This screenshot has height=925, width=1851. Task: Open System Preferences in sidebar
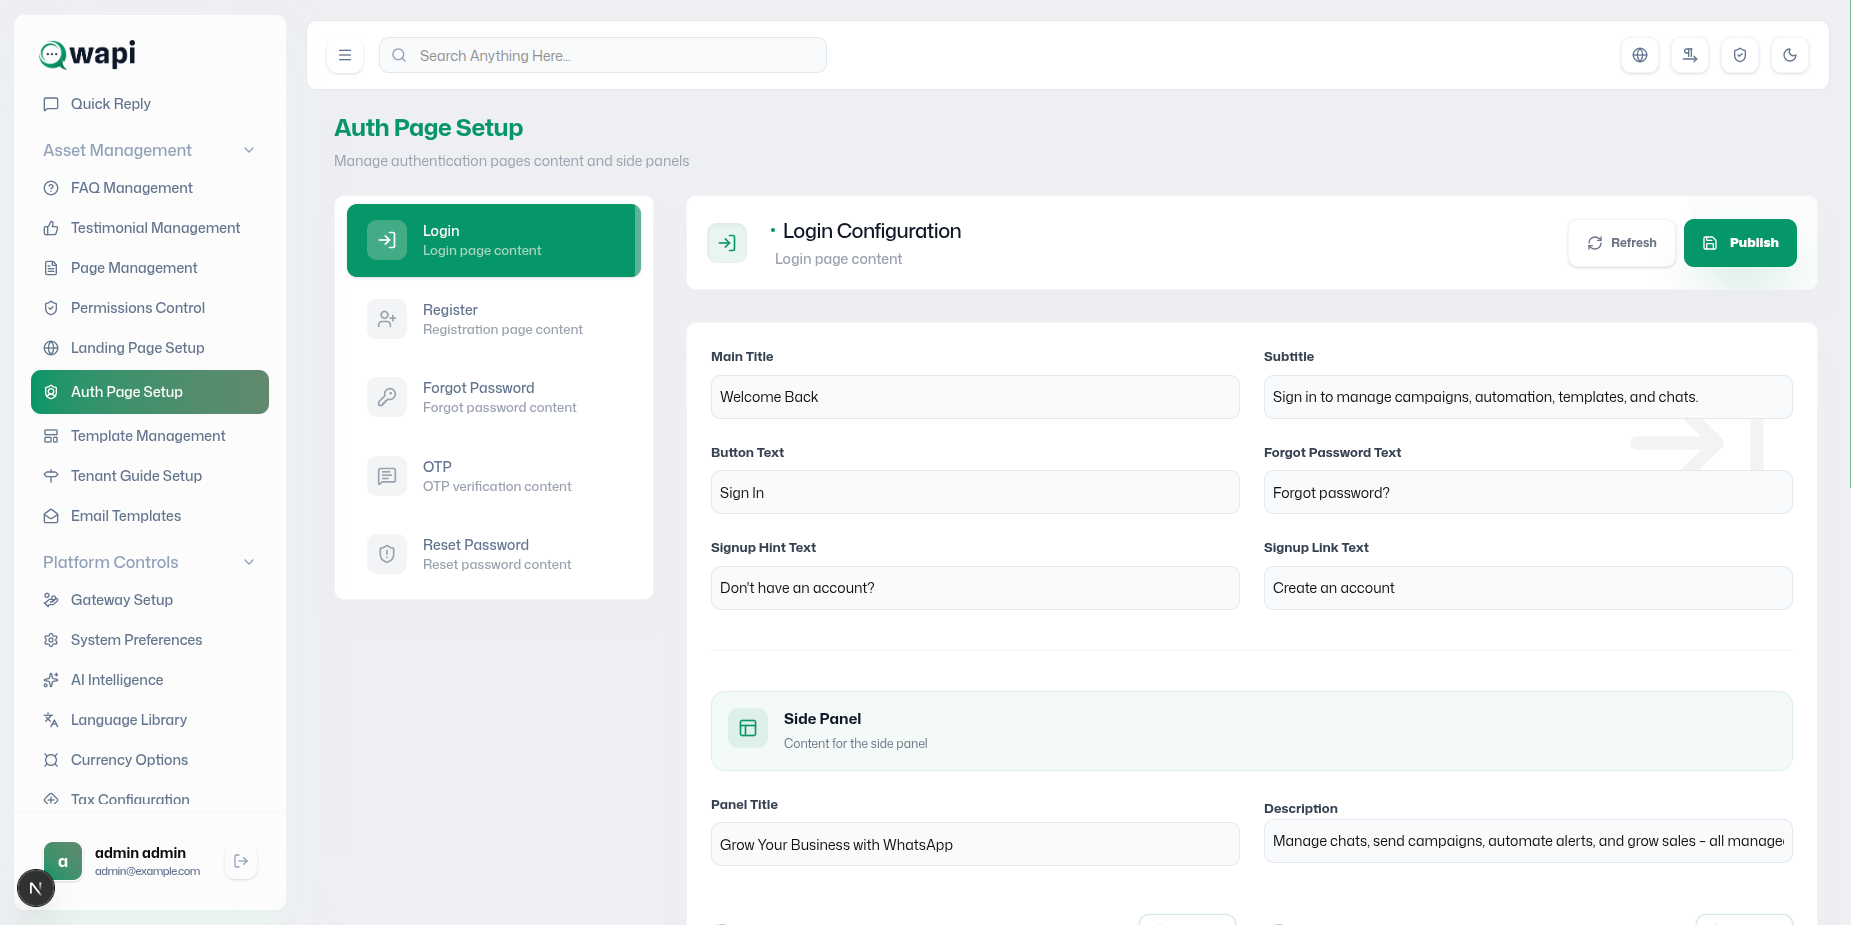(x=150, y=640)
